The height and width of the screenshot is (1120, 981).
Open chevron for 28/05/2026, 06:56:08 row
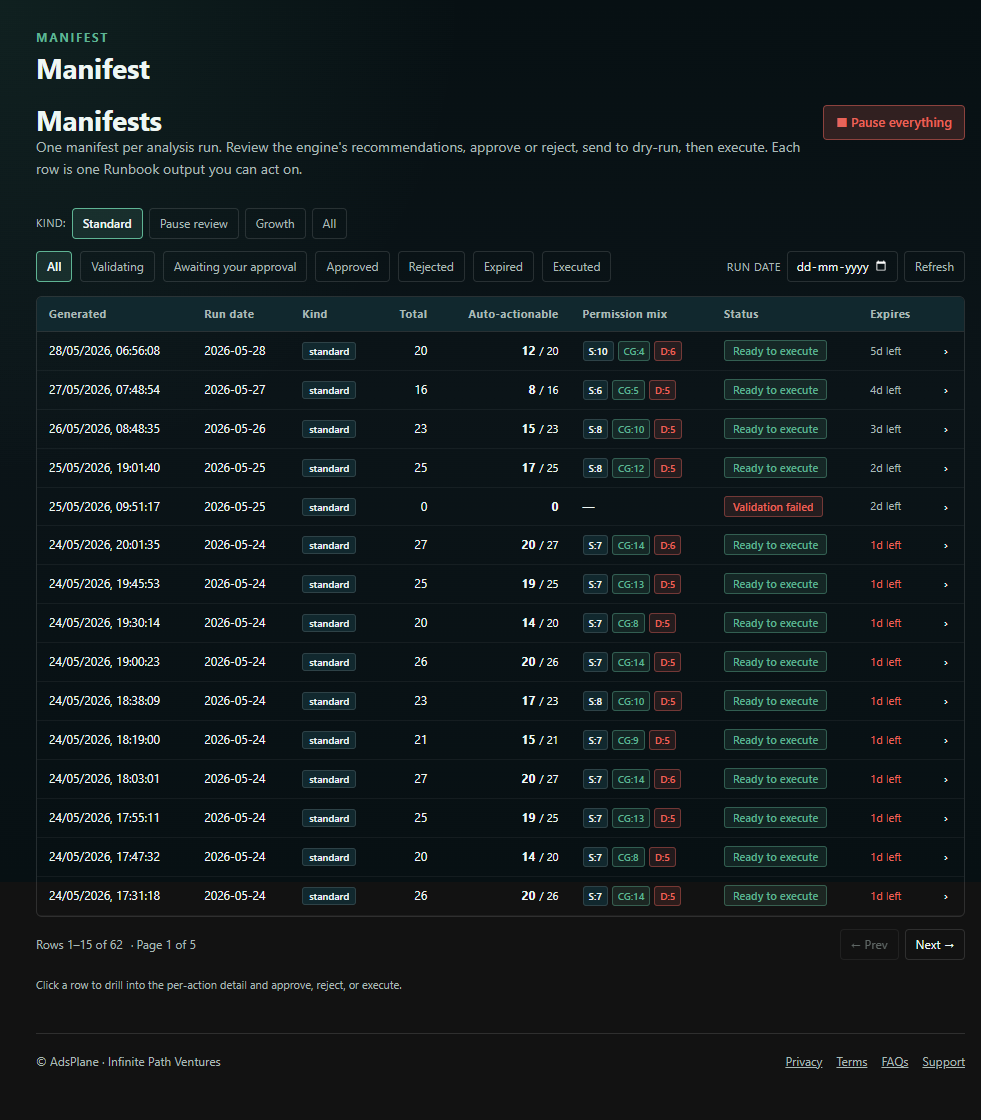946,351
